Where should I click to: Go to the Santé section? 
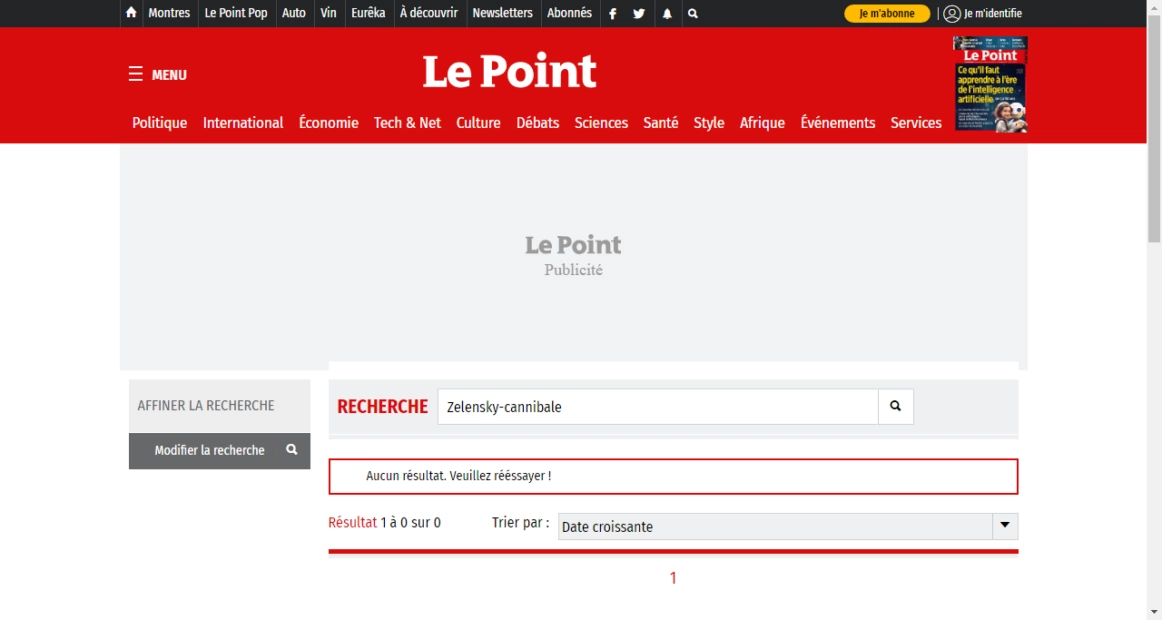click(x=660, y=123)
